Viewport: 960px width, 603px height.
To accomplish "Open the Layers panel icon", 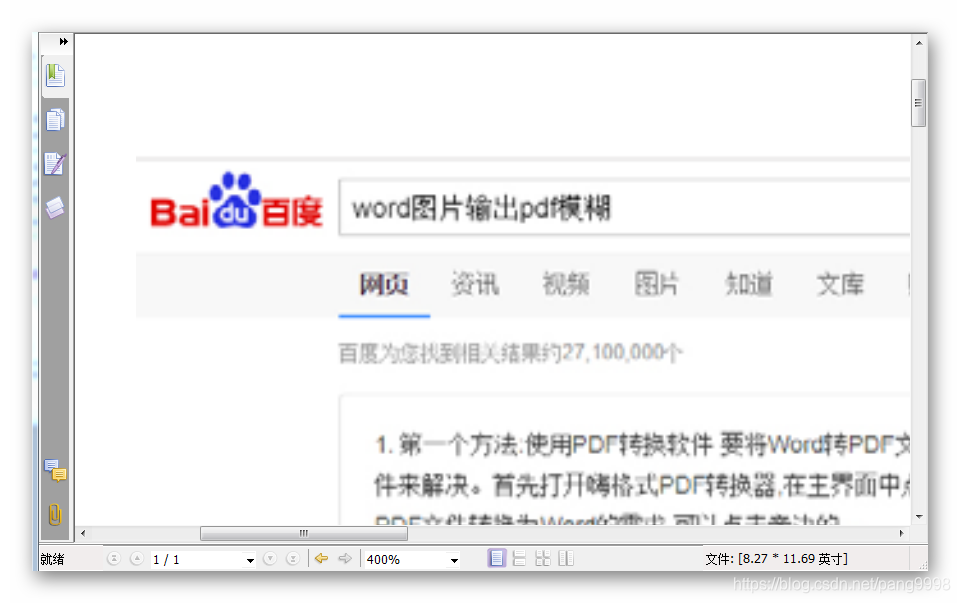I will point(55,208).
